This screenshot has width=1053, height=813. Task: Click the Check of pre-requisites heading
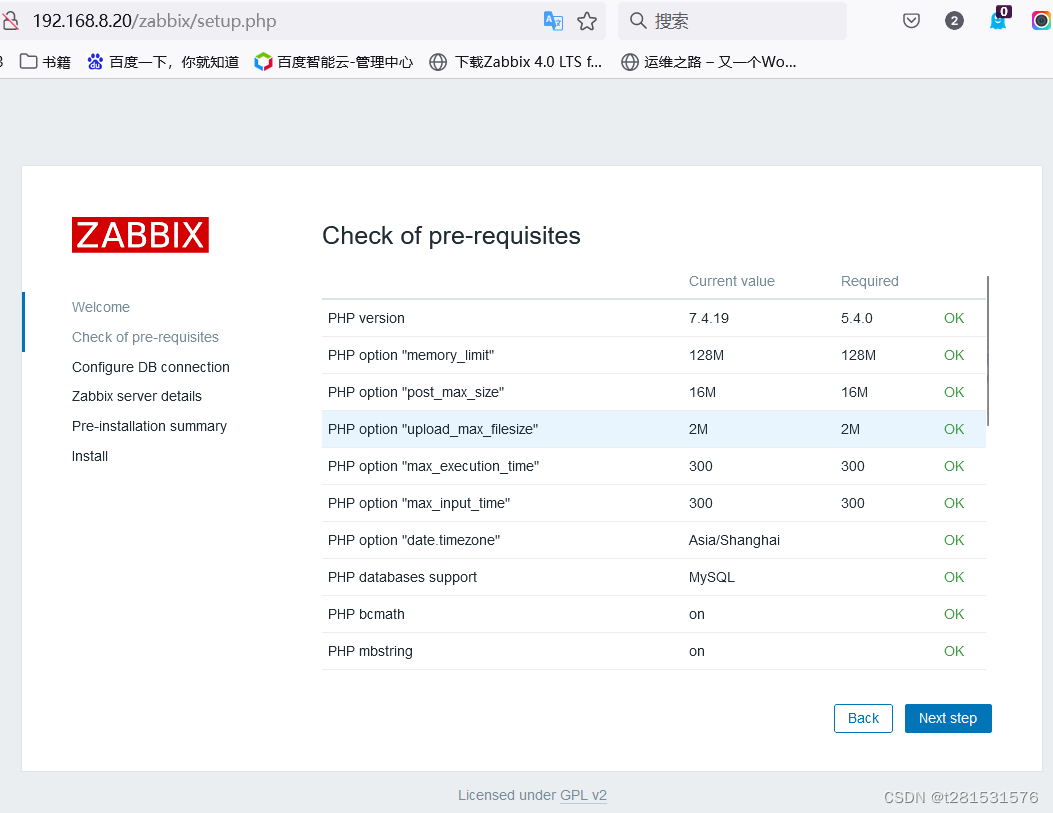pyautogui.click(x=451, y=236)
